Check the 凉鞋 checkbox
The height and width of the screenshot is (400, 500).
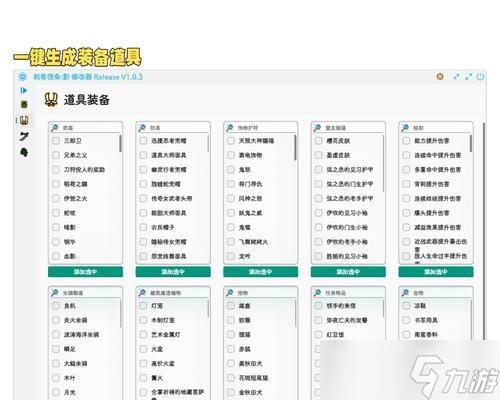tap(406, 306)
